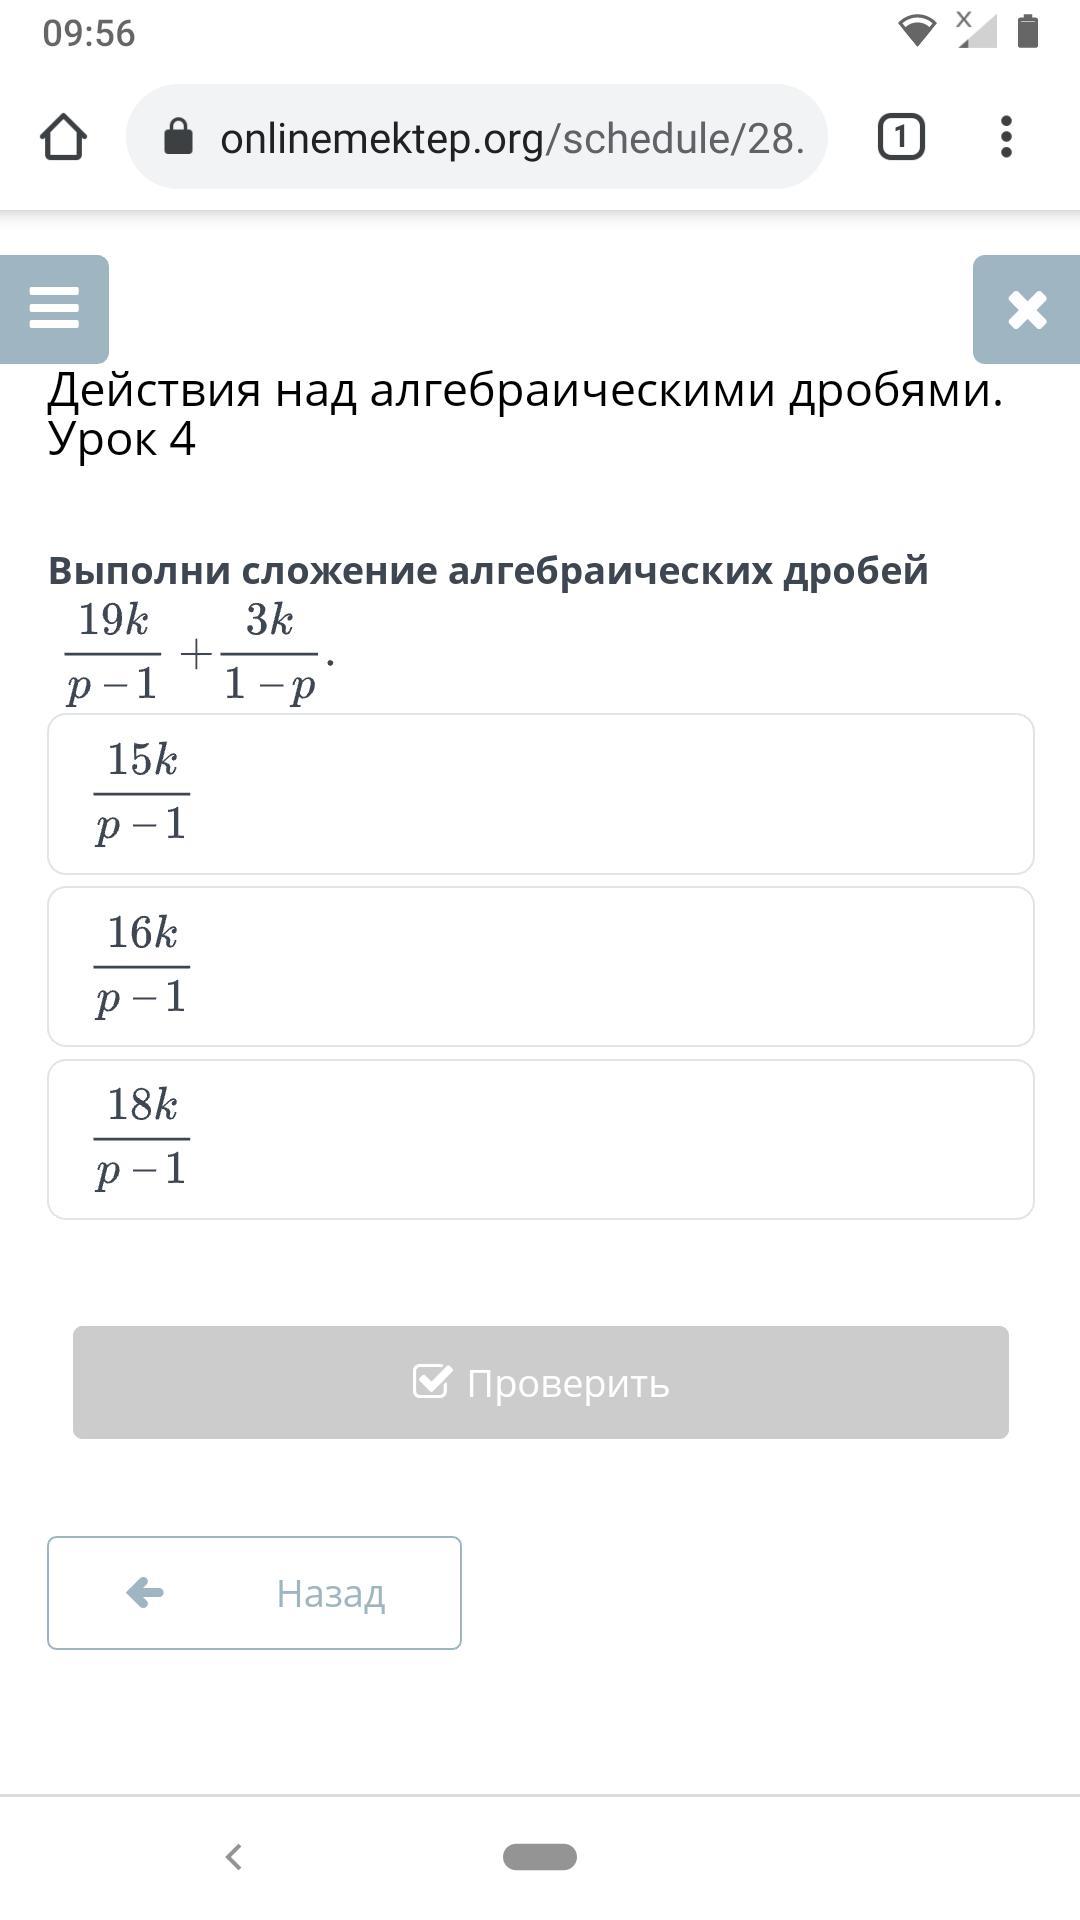The width and height of the screenshot is (1080, 1920).
Task: Open the tab switcher showing 1 tab
Action: [x=901, y=137]
